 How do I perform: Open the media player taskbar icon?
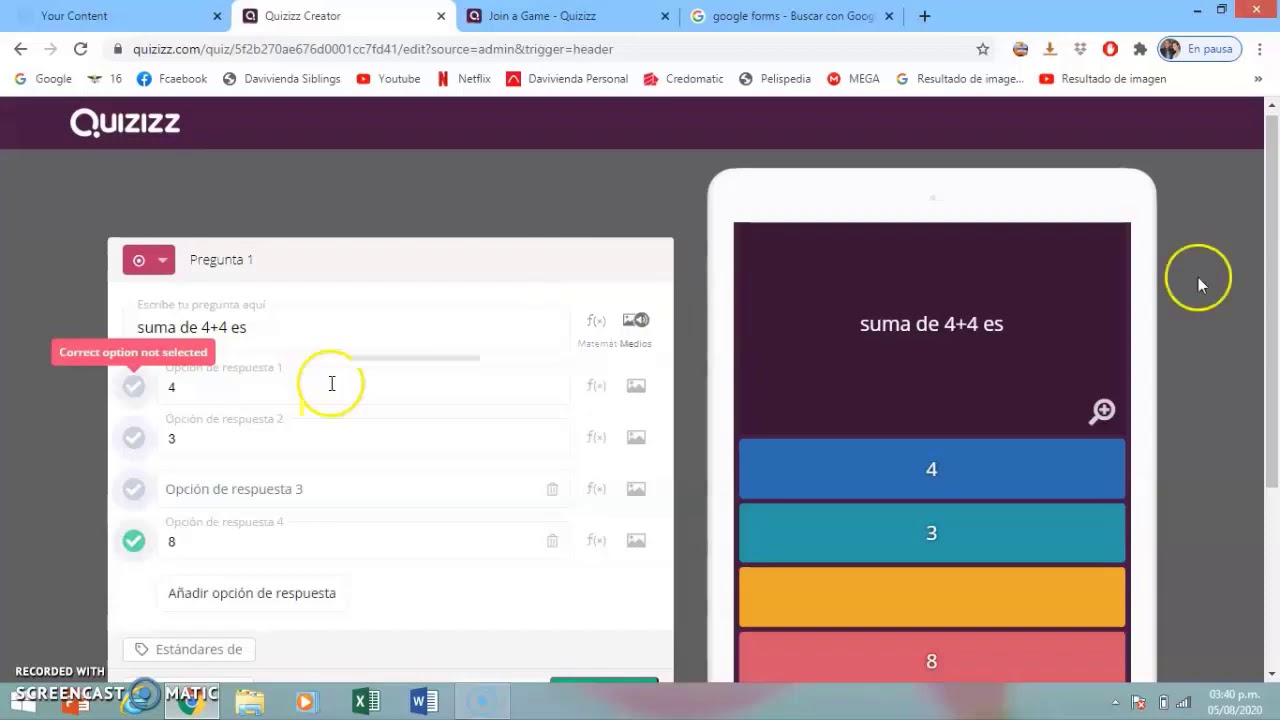pos(306,702)
